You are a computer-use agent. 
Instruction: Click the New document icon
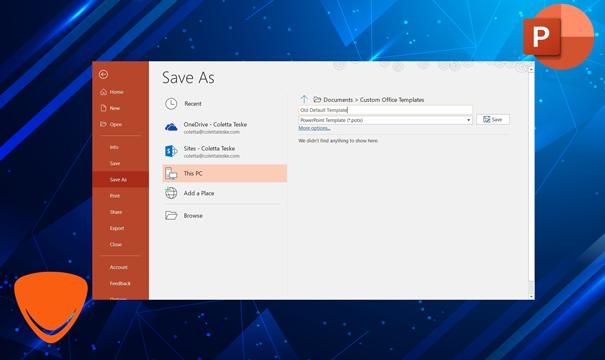pos(103,108)
